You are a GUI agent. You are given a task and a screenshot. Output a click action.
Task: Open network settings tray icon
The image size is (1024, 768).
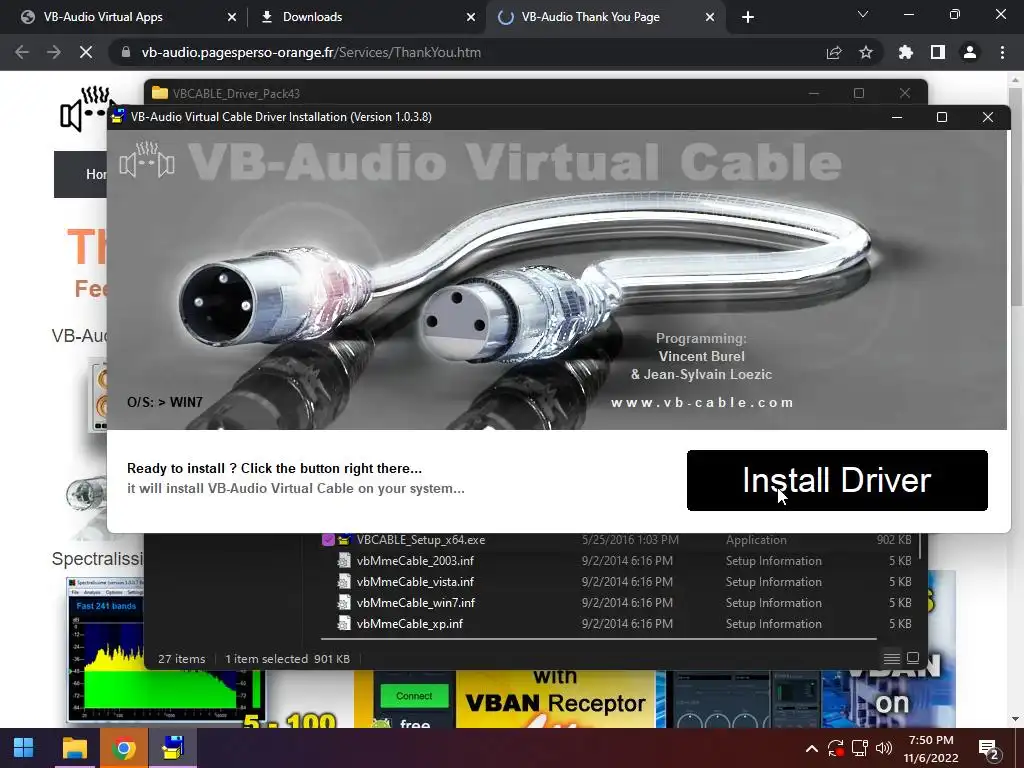[x=860, y=748]
